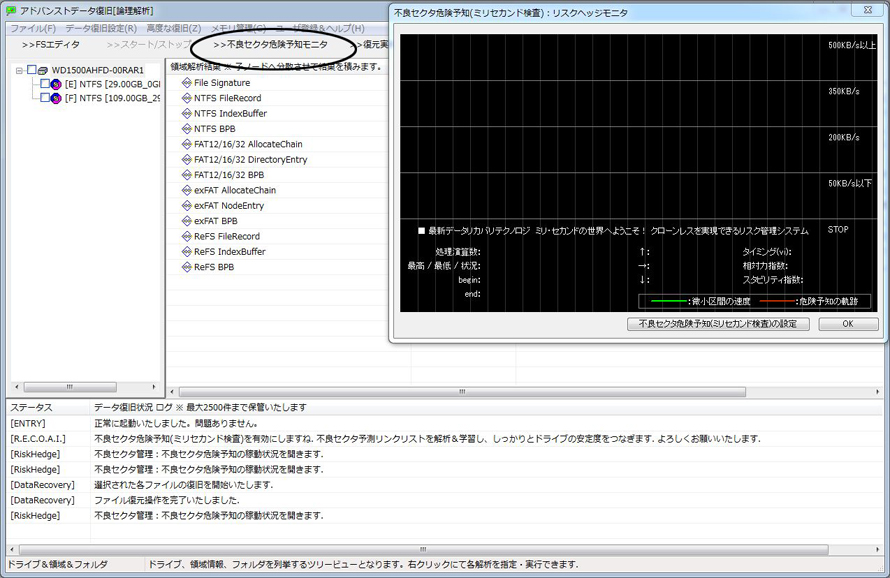This screenshot has height=578, width=890.
Task: Click the FAT12/16/32 BPB diamond icon
Action: (187, 175)
